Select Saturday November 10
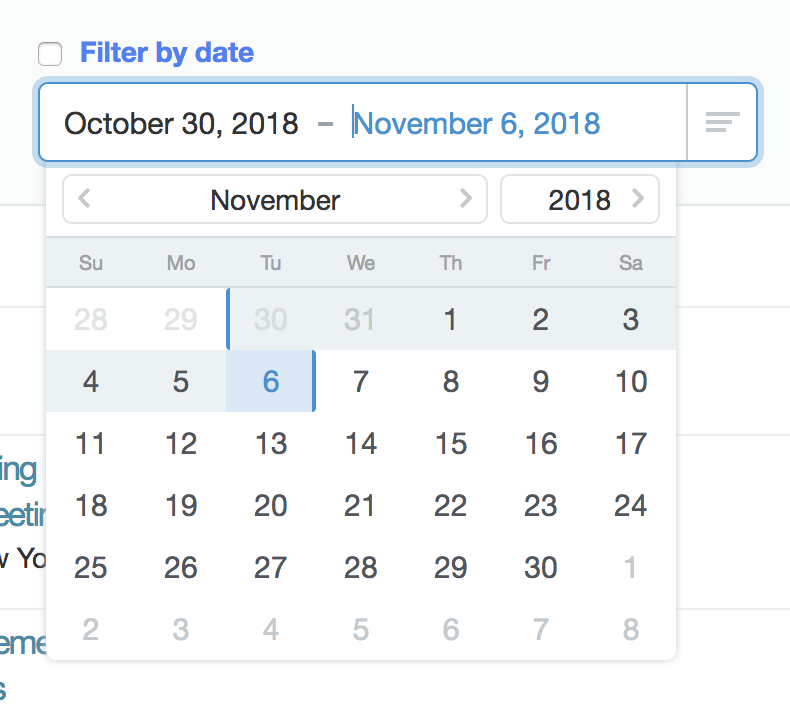The image size is (790, 710). click(x=631, y=381)
